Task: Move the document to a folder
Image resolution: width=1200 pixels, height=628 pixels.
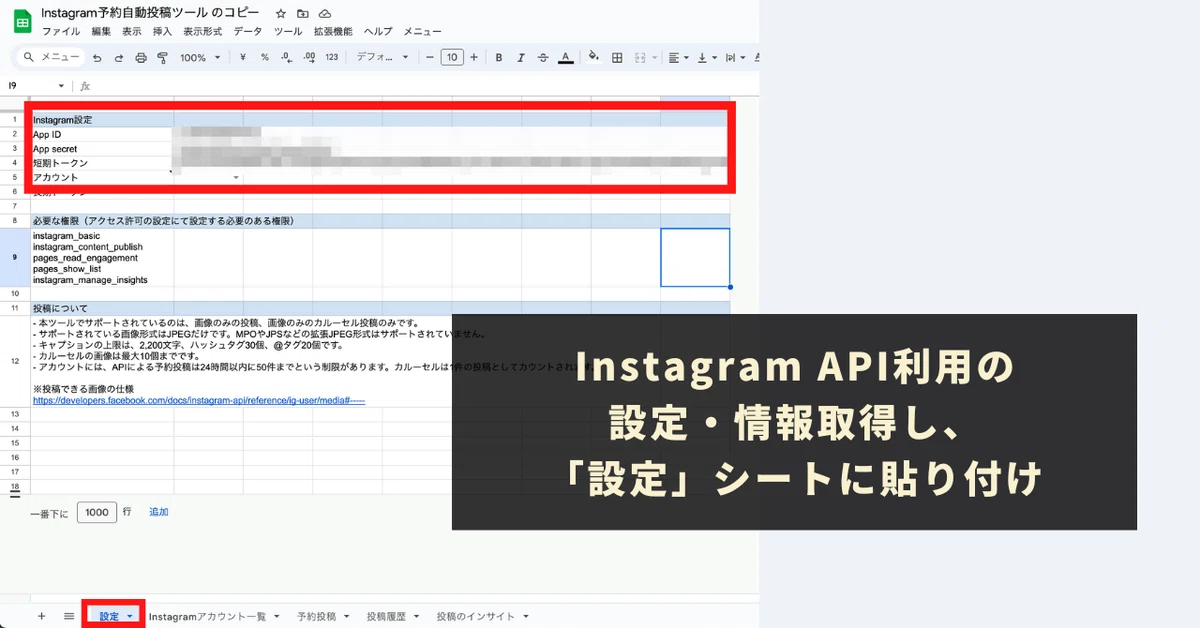Action: point(302,14)
